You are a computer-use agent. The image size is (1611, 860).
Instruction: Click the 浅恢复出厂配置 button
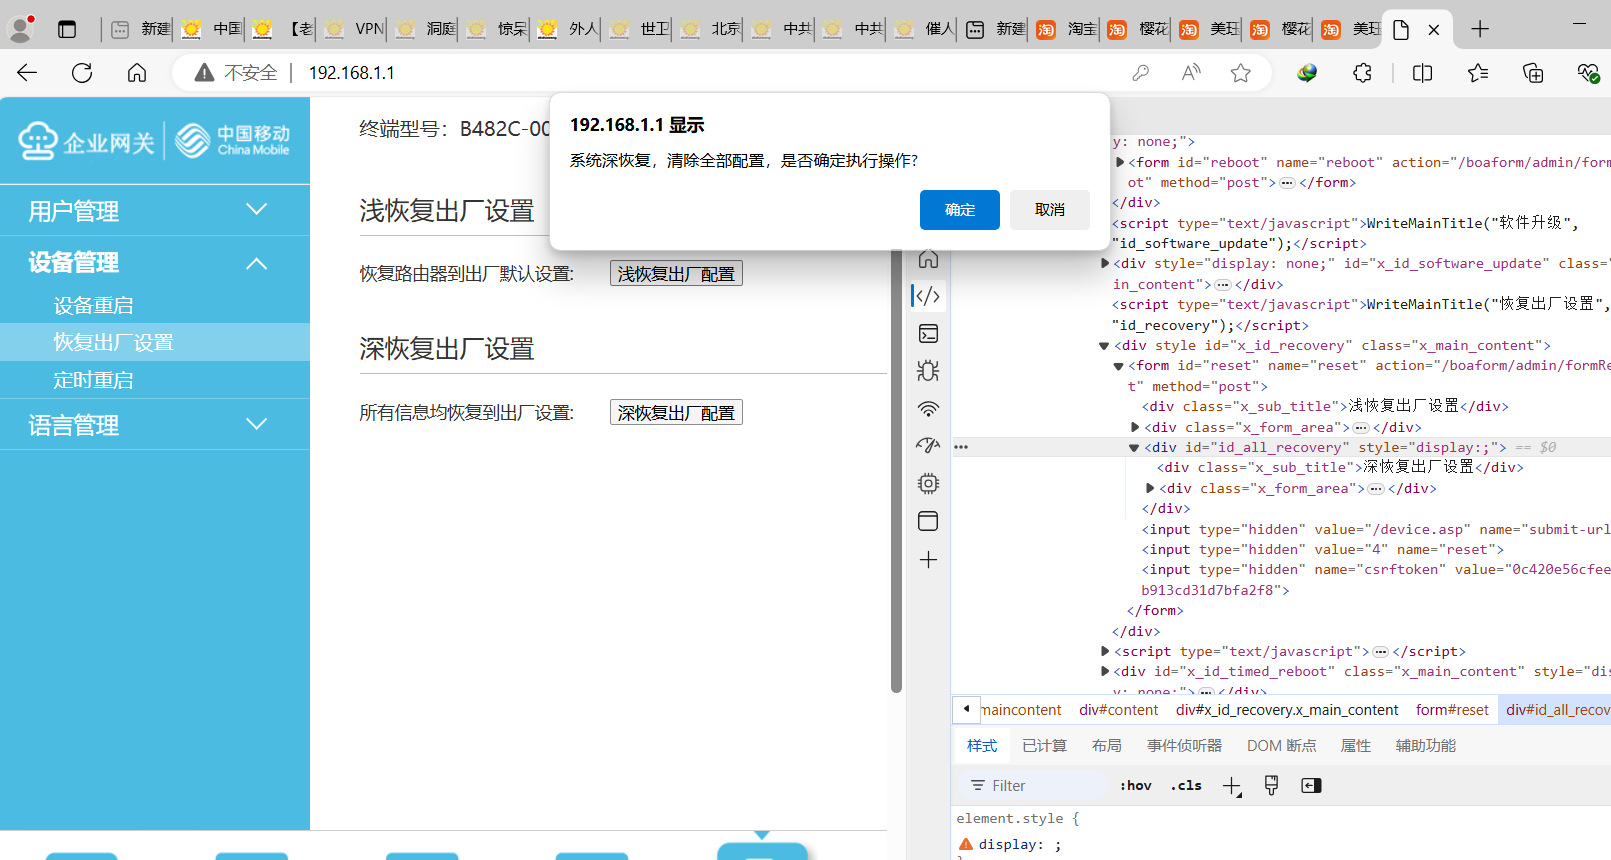(x=676, y=273)
